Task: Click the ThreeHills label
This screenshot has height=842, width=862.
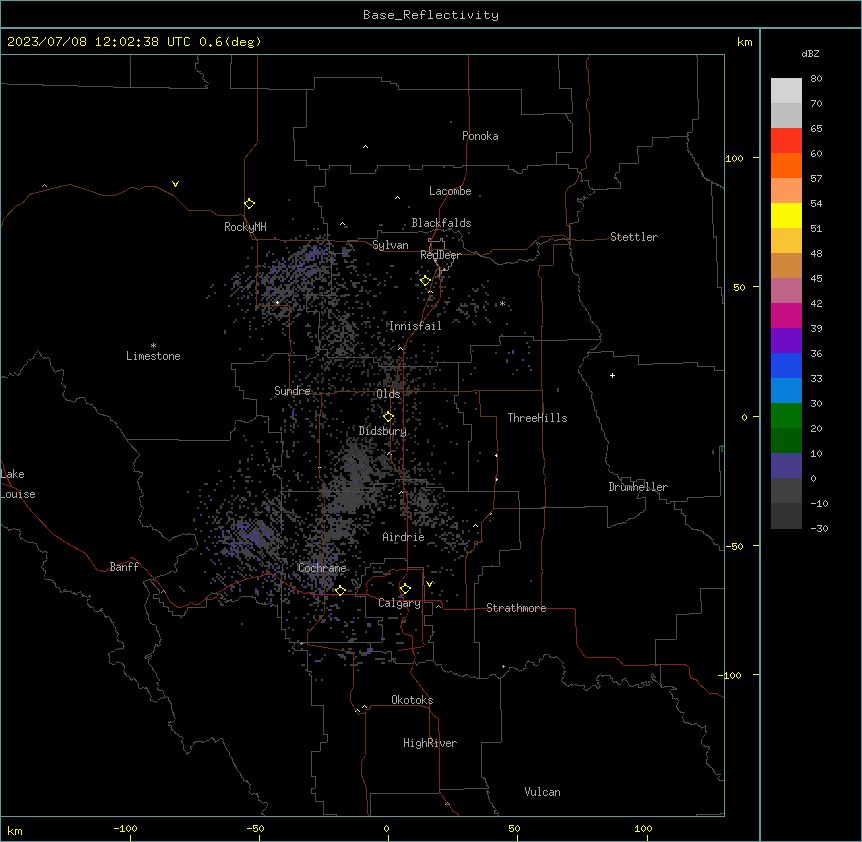Action: click(x=537, y=418)
